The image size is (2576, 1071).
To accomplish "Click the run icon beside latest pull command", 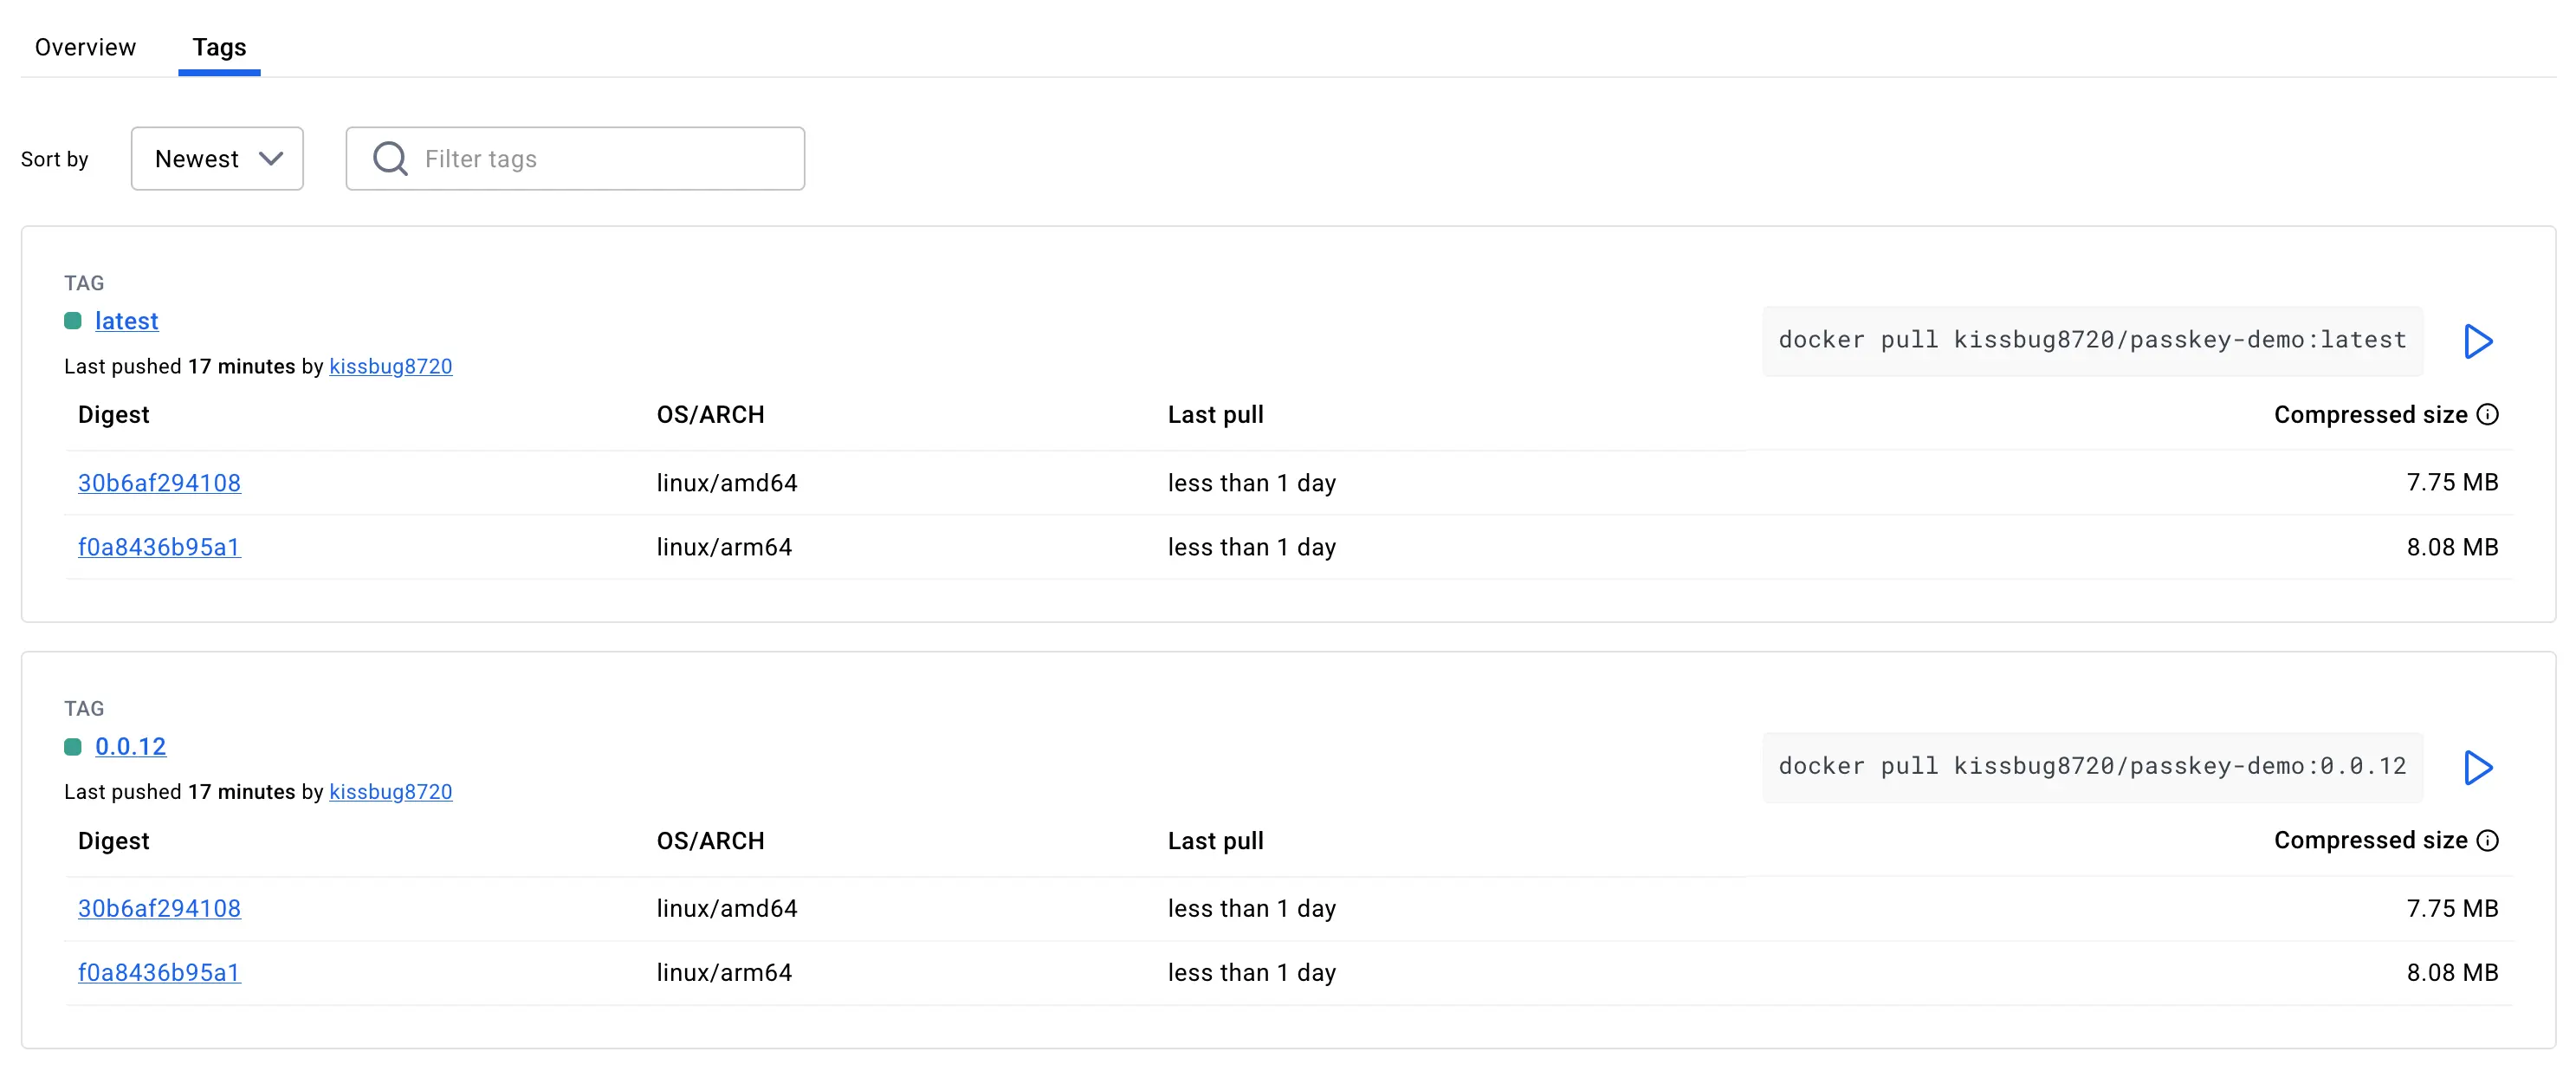I will point(2477,341).
